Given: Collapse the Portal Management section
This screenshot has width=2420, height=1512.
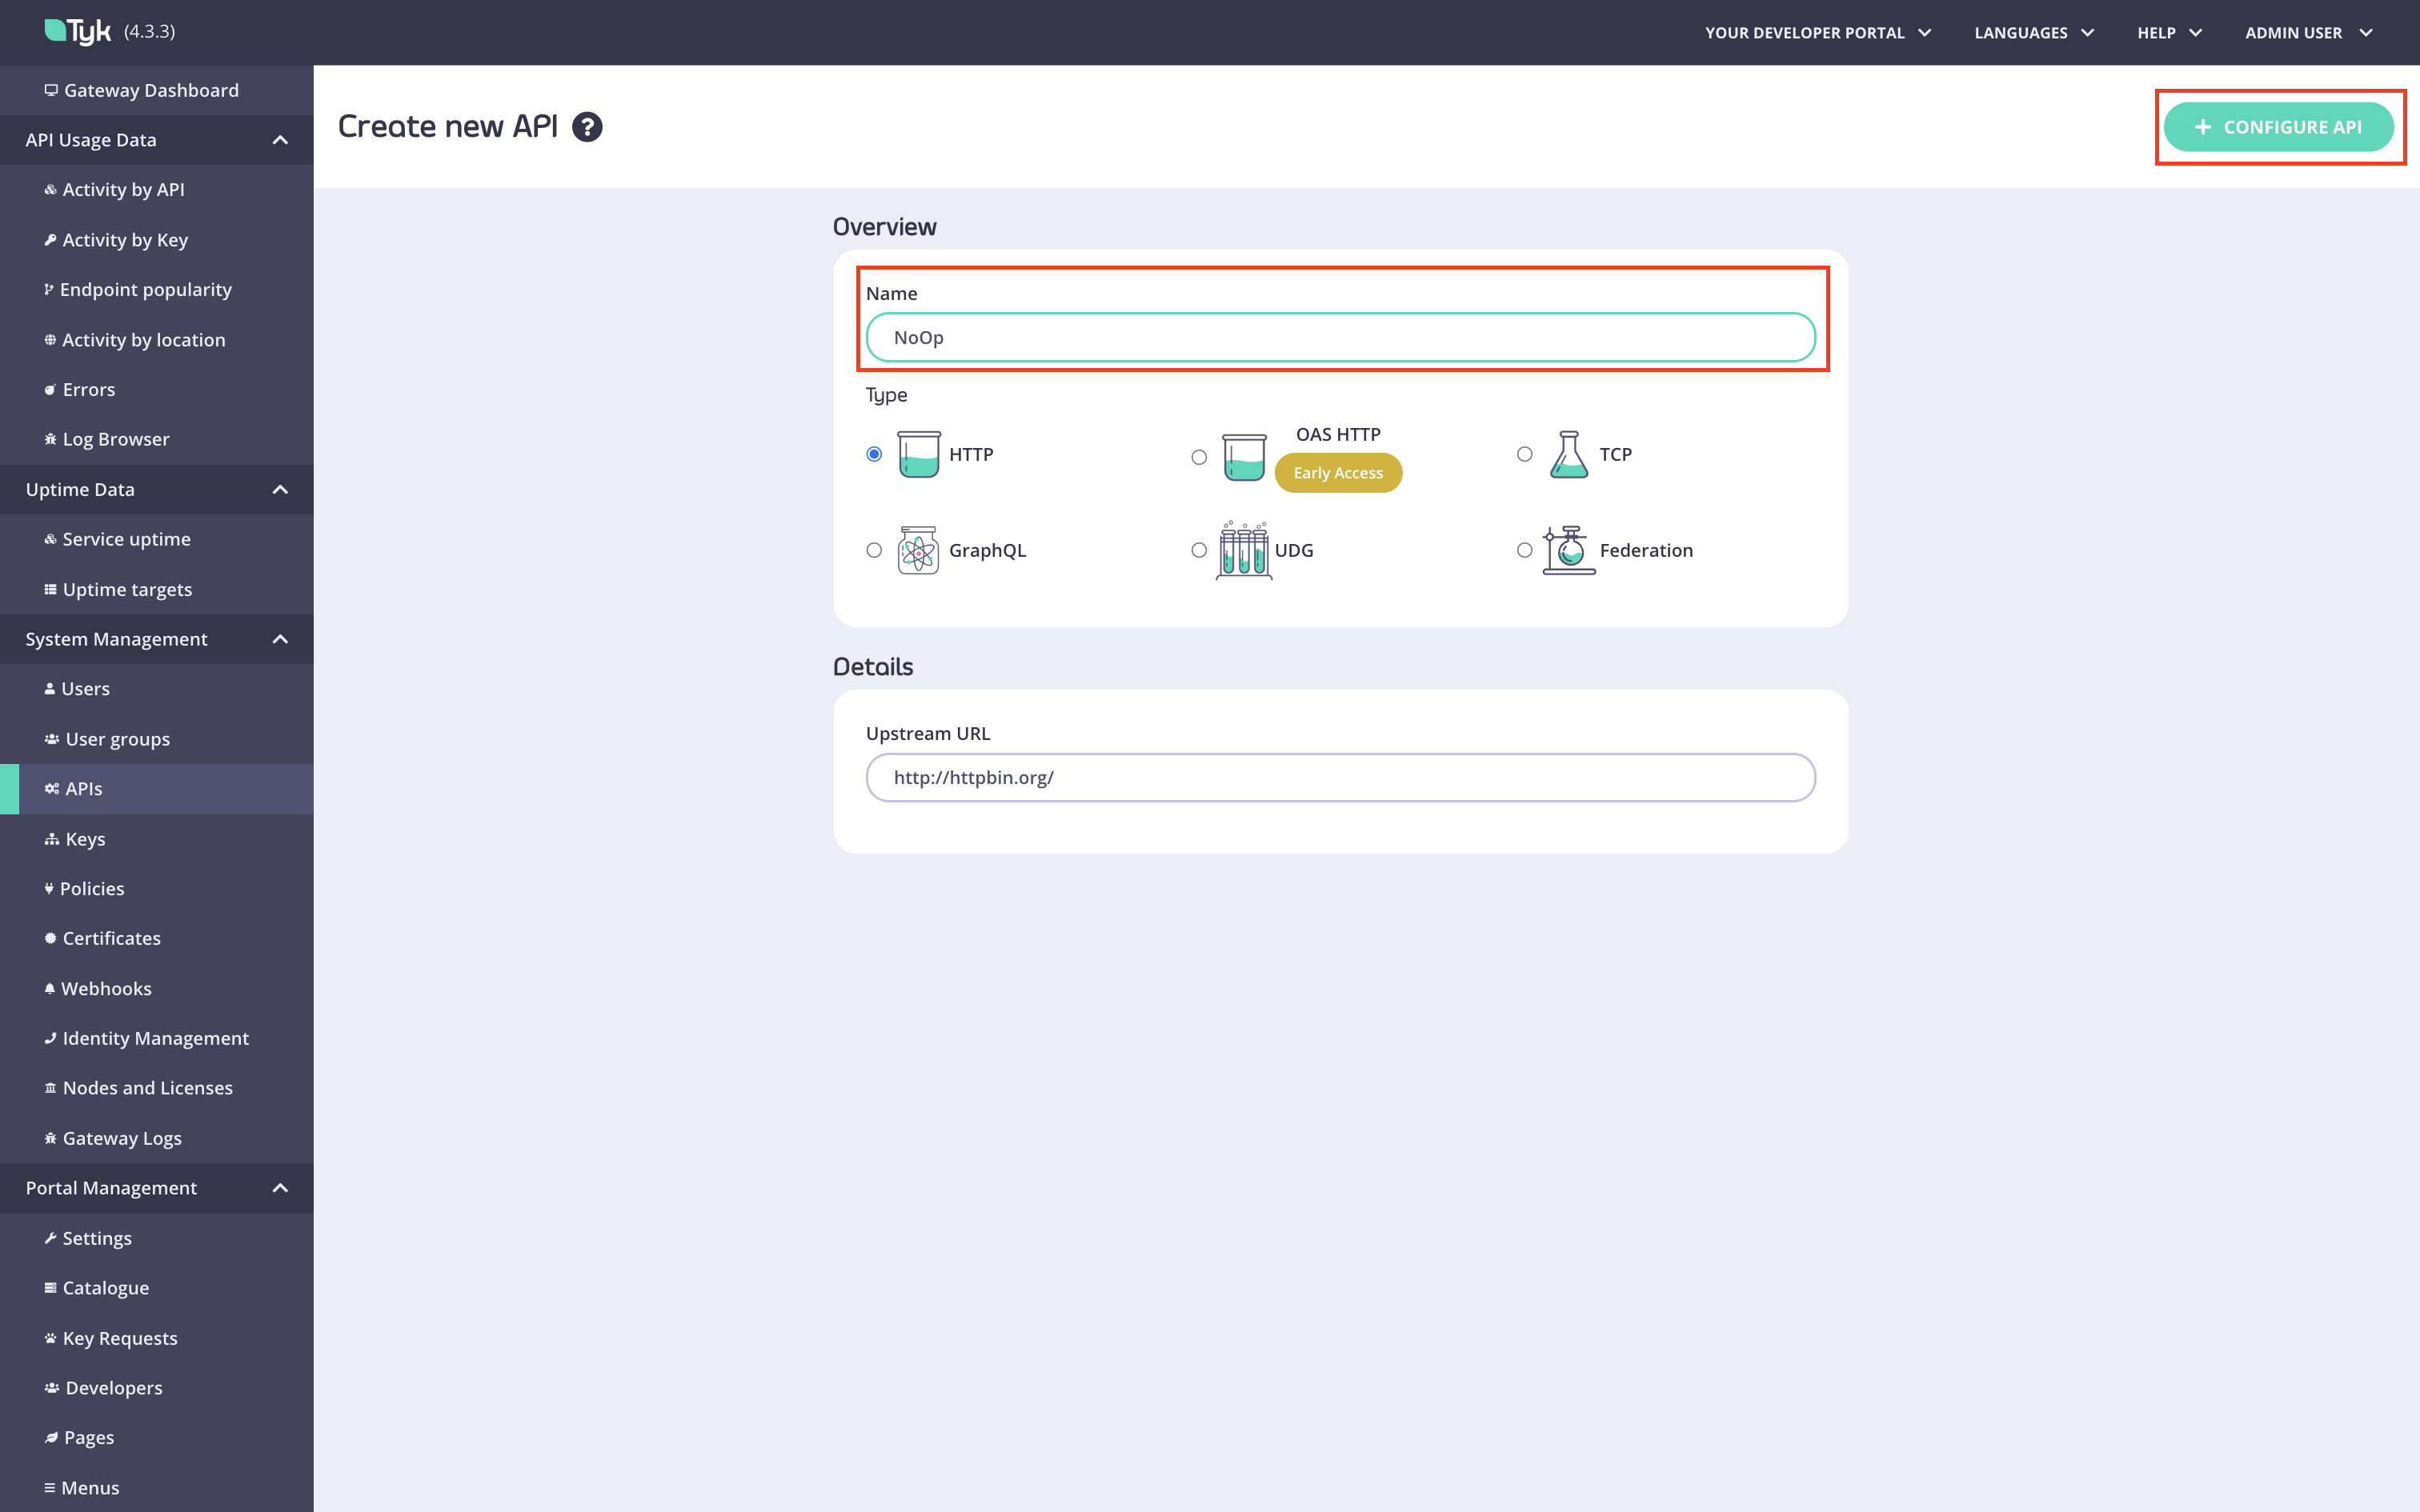Looking at the screenshot, I should click(x=280, y=1188).
